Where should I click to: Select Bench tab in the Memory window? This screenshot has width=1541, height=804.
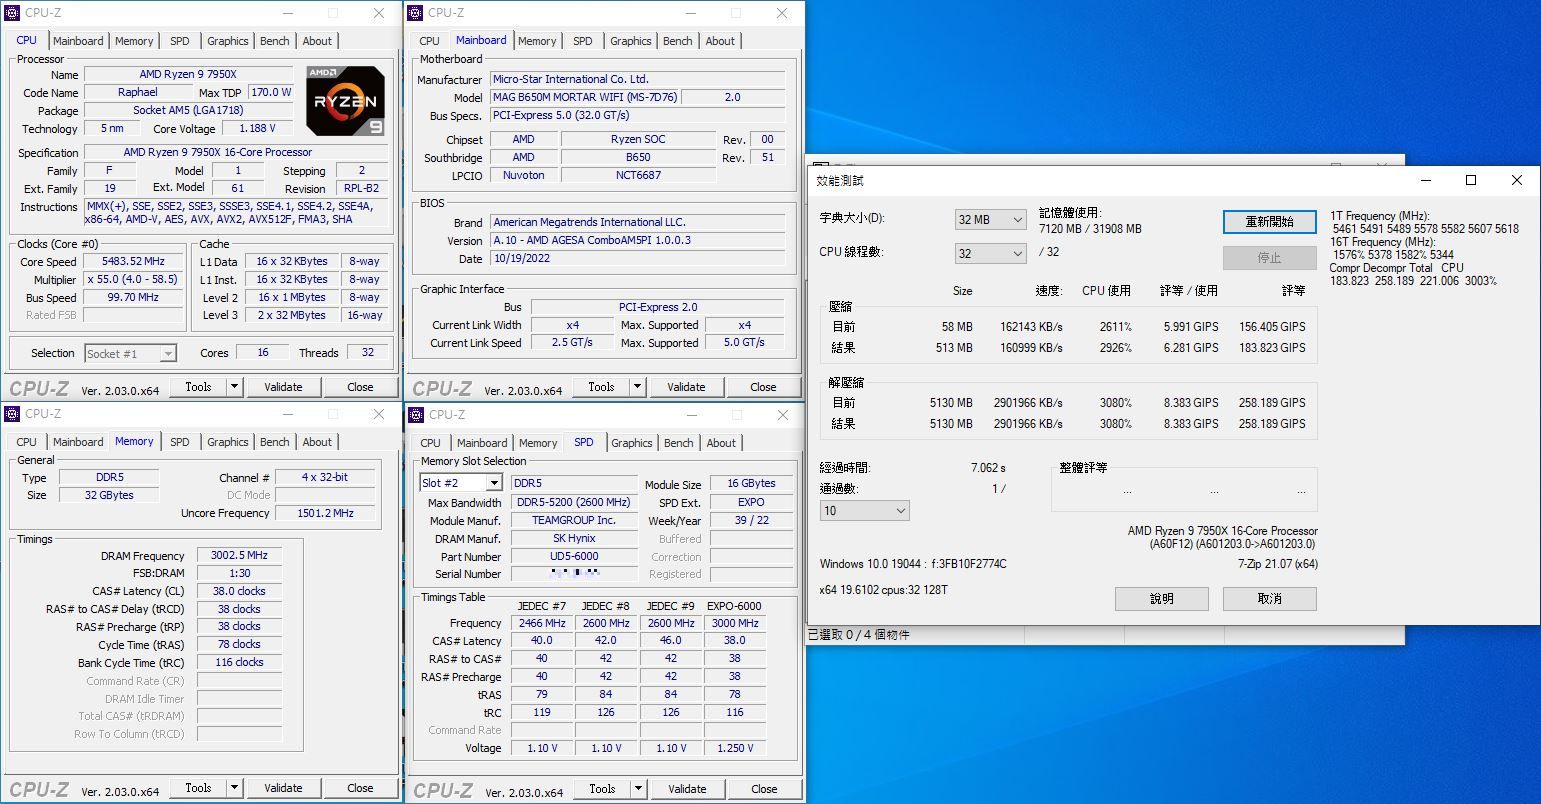(275, 442)
